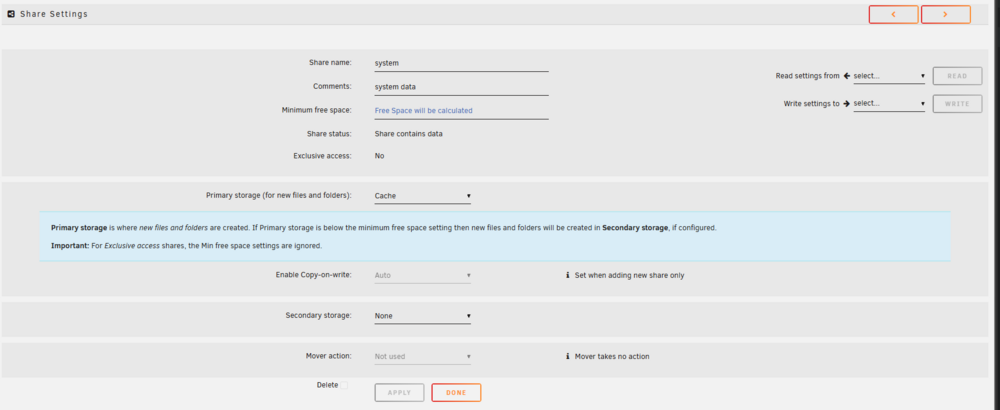Open Write settings to select dropdown
1000x410 pixels.
(889, 103)
